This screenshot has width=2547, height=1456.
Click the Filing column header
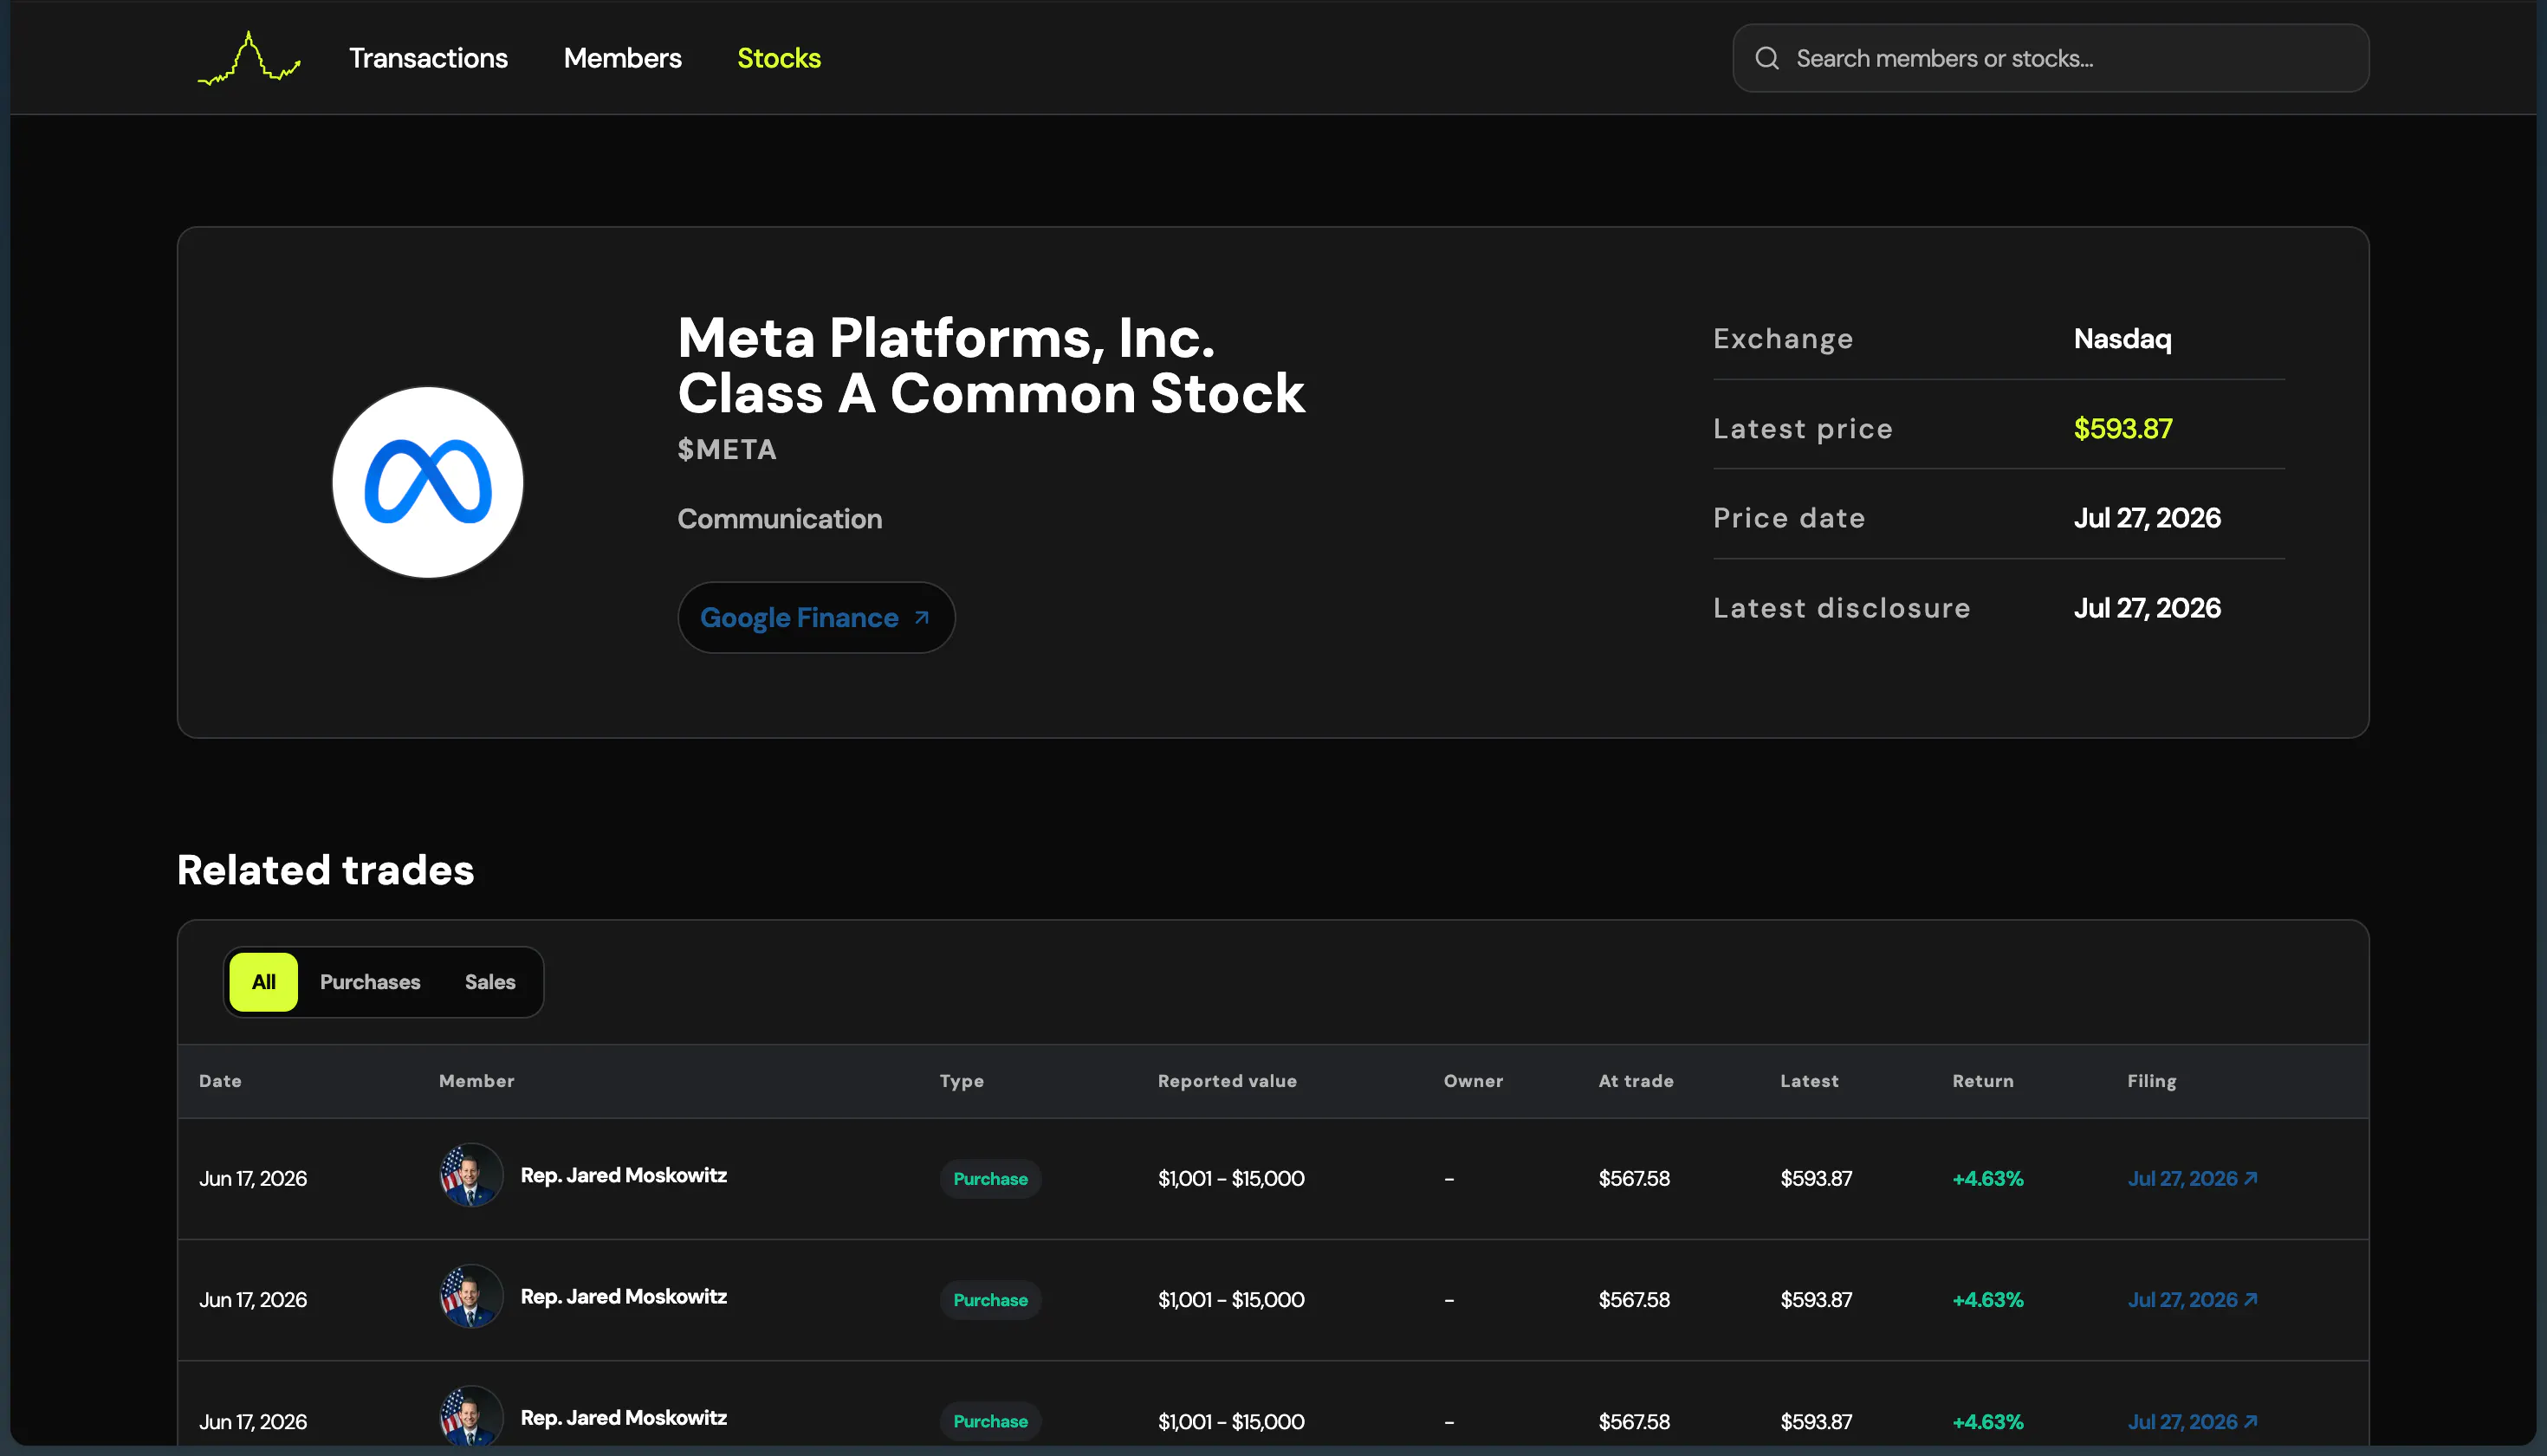(2151, 1081)
